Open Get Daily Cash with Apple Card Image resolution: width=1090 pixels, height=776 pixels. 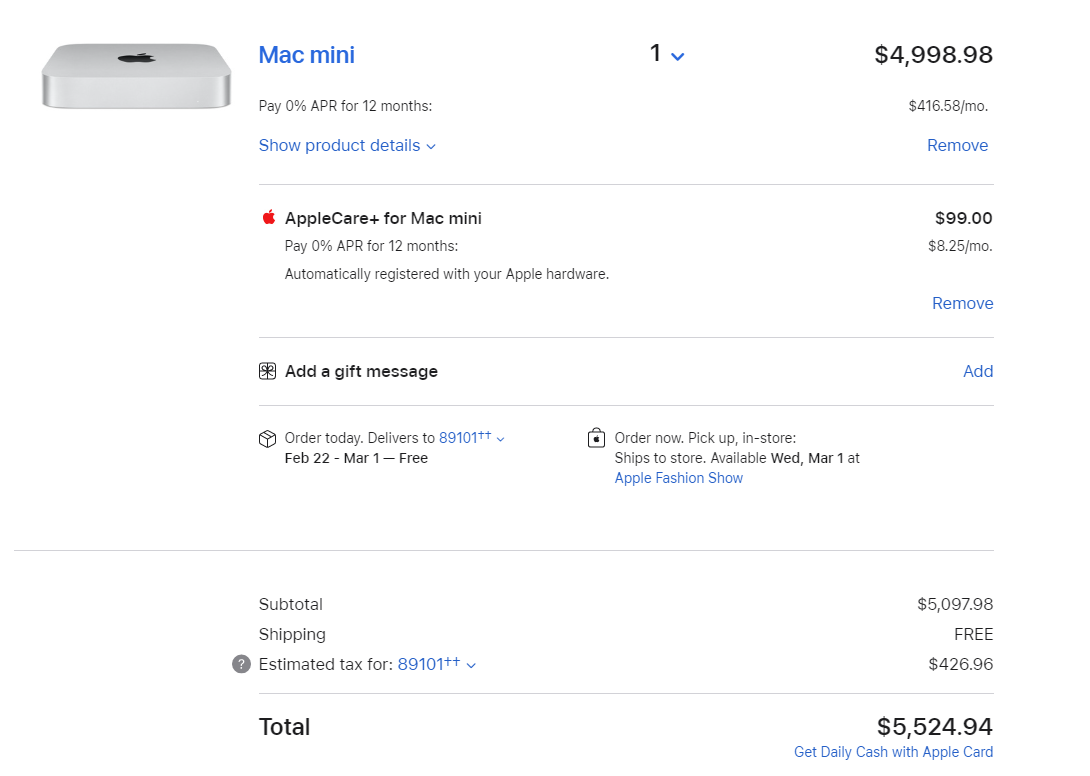pos(893,752)
